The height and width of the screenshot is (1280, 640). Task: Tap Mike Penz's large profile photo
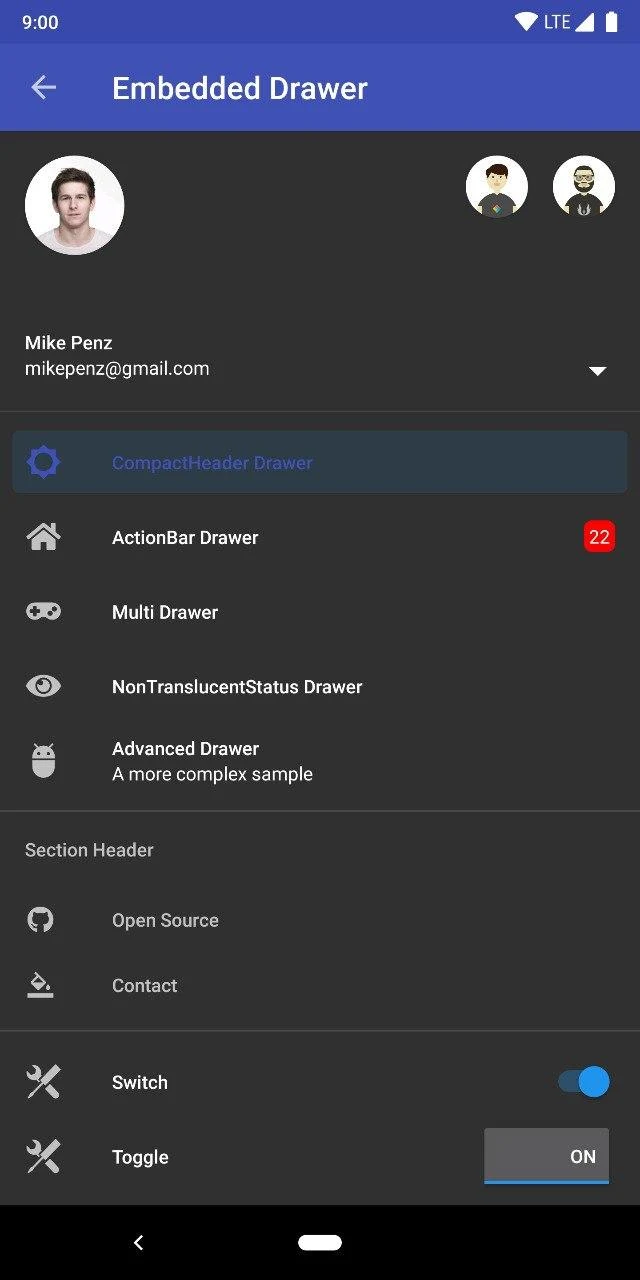click(74, 205)
